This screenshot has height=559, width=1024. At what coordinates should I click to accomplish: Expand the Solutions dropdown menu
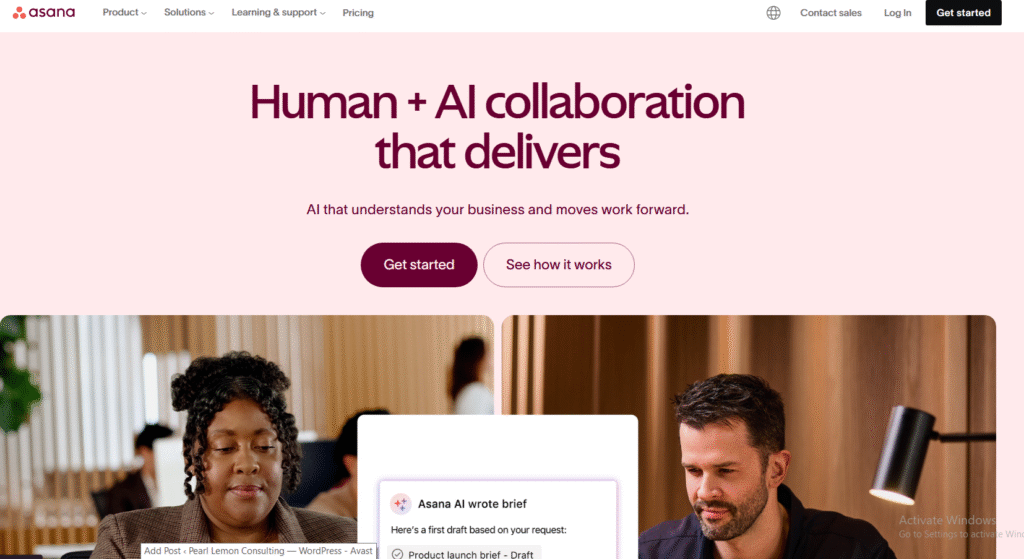pos(189,12)
